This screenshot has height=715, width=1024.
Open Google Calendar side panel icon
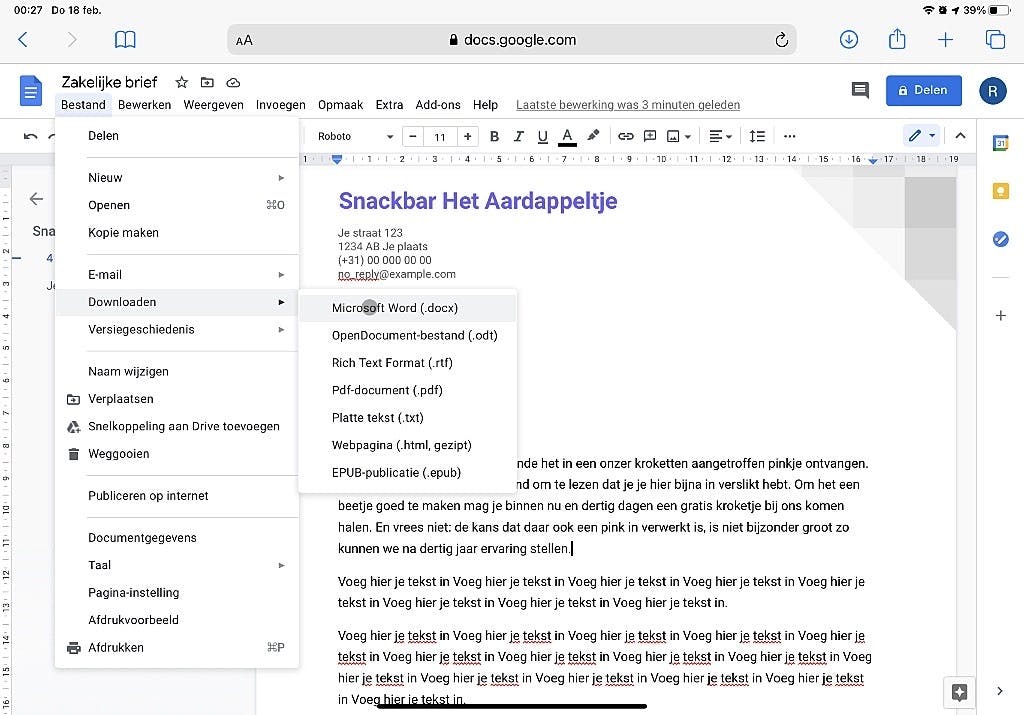click(x=1000, y=143)
